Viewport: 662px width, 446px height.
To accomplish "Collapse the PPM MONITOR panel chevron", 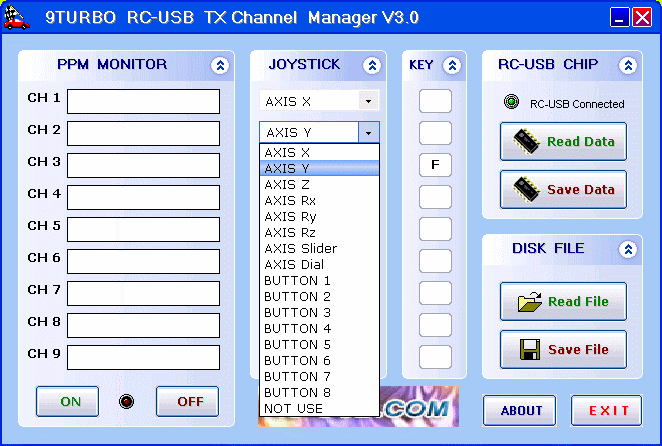I will [x=220, y=65].
